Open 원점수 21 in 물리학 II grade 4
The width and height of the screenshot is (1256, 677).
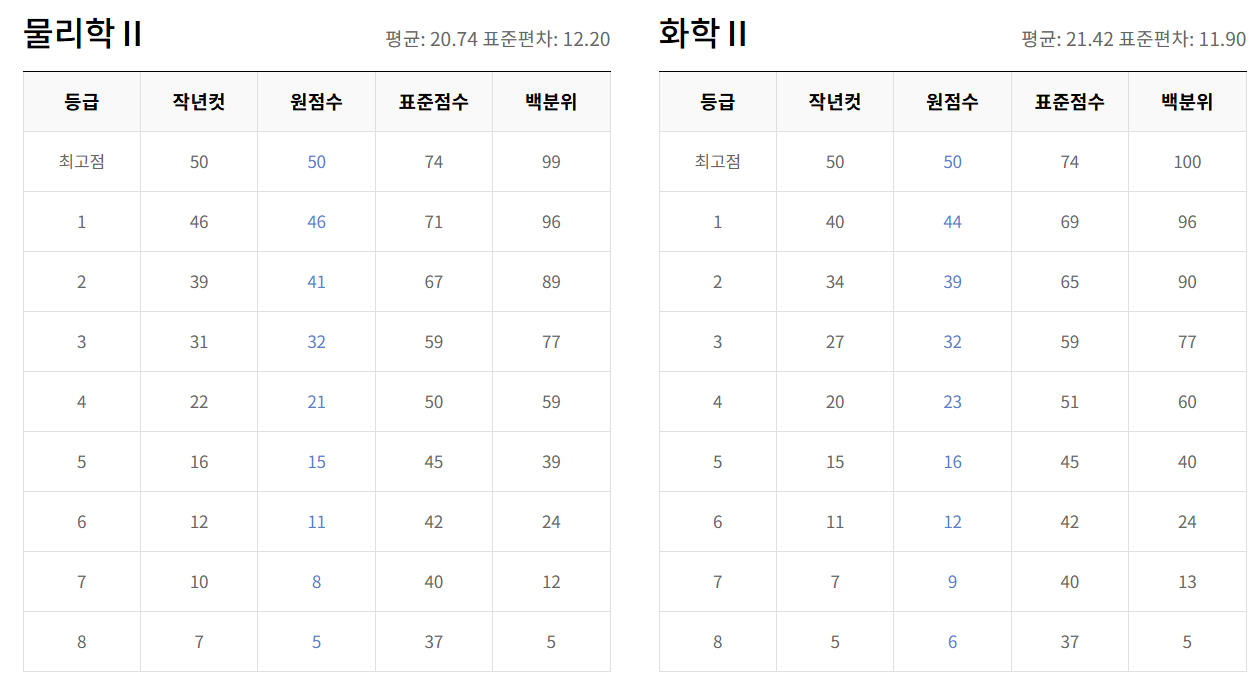[316, 402]
